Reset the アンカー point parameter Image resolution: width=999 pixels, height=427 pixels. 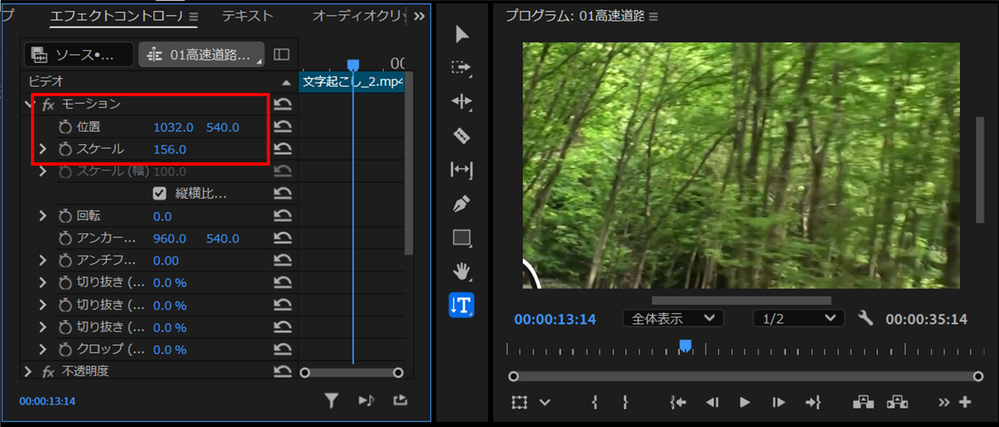click(282, 238)
